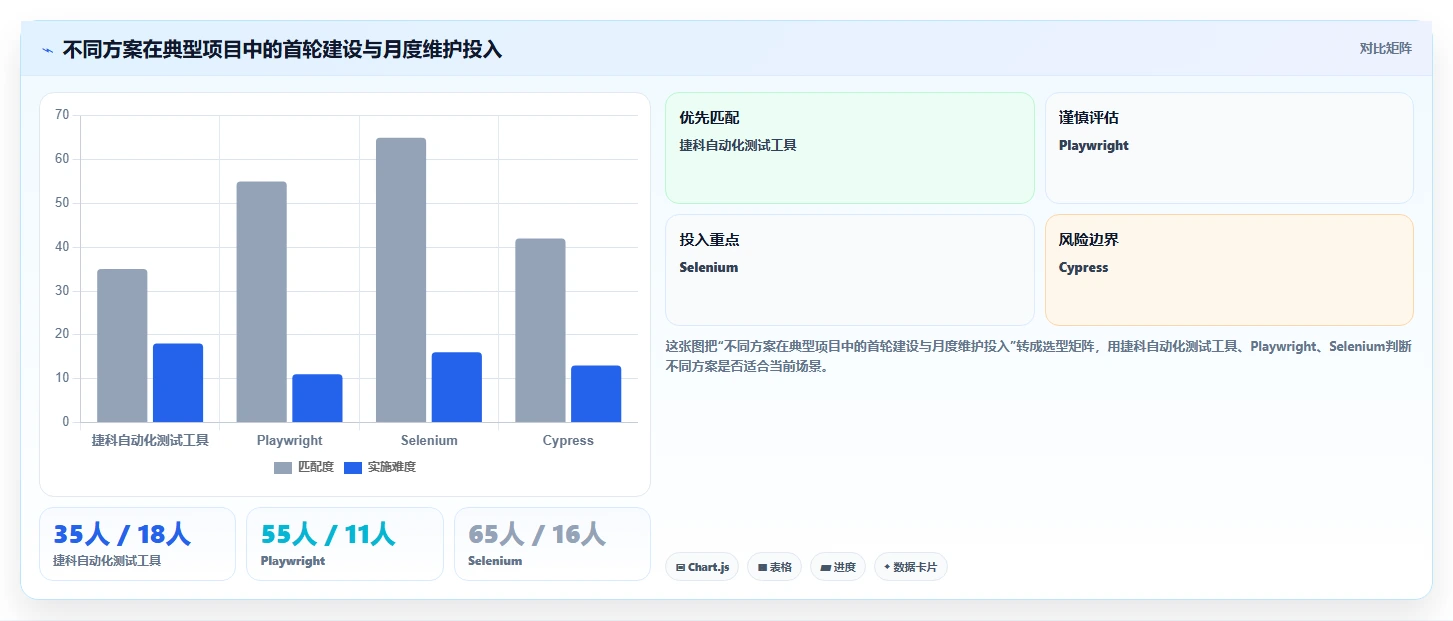Click the gray Cypress bar
1453x621 pixels.
540,330
